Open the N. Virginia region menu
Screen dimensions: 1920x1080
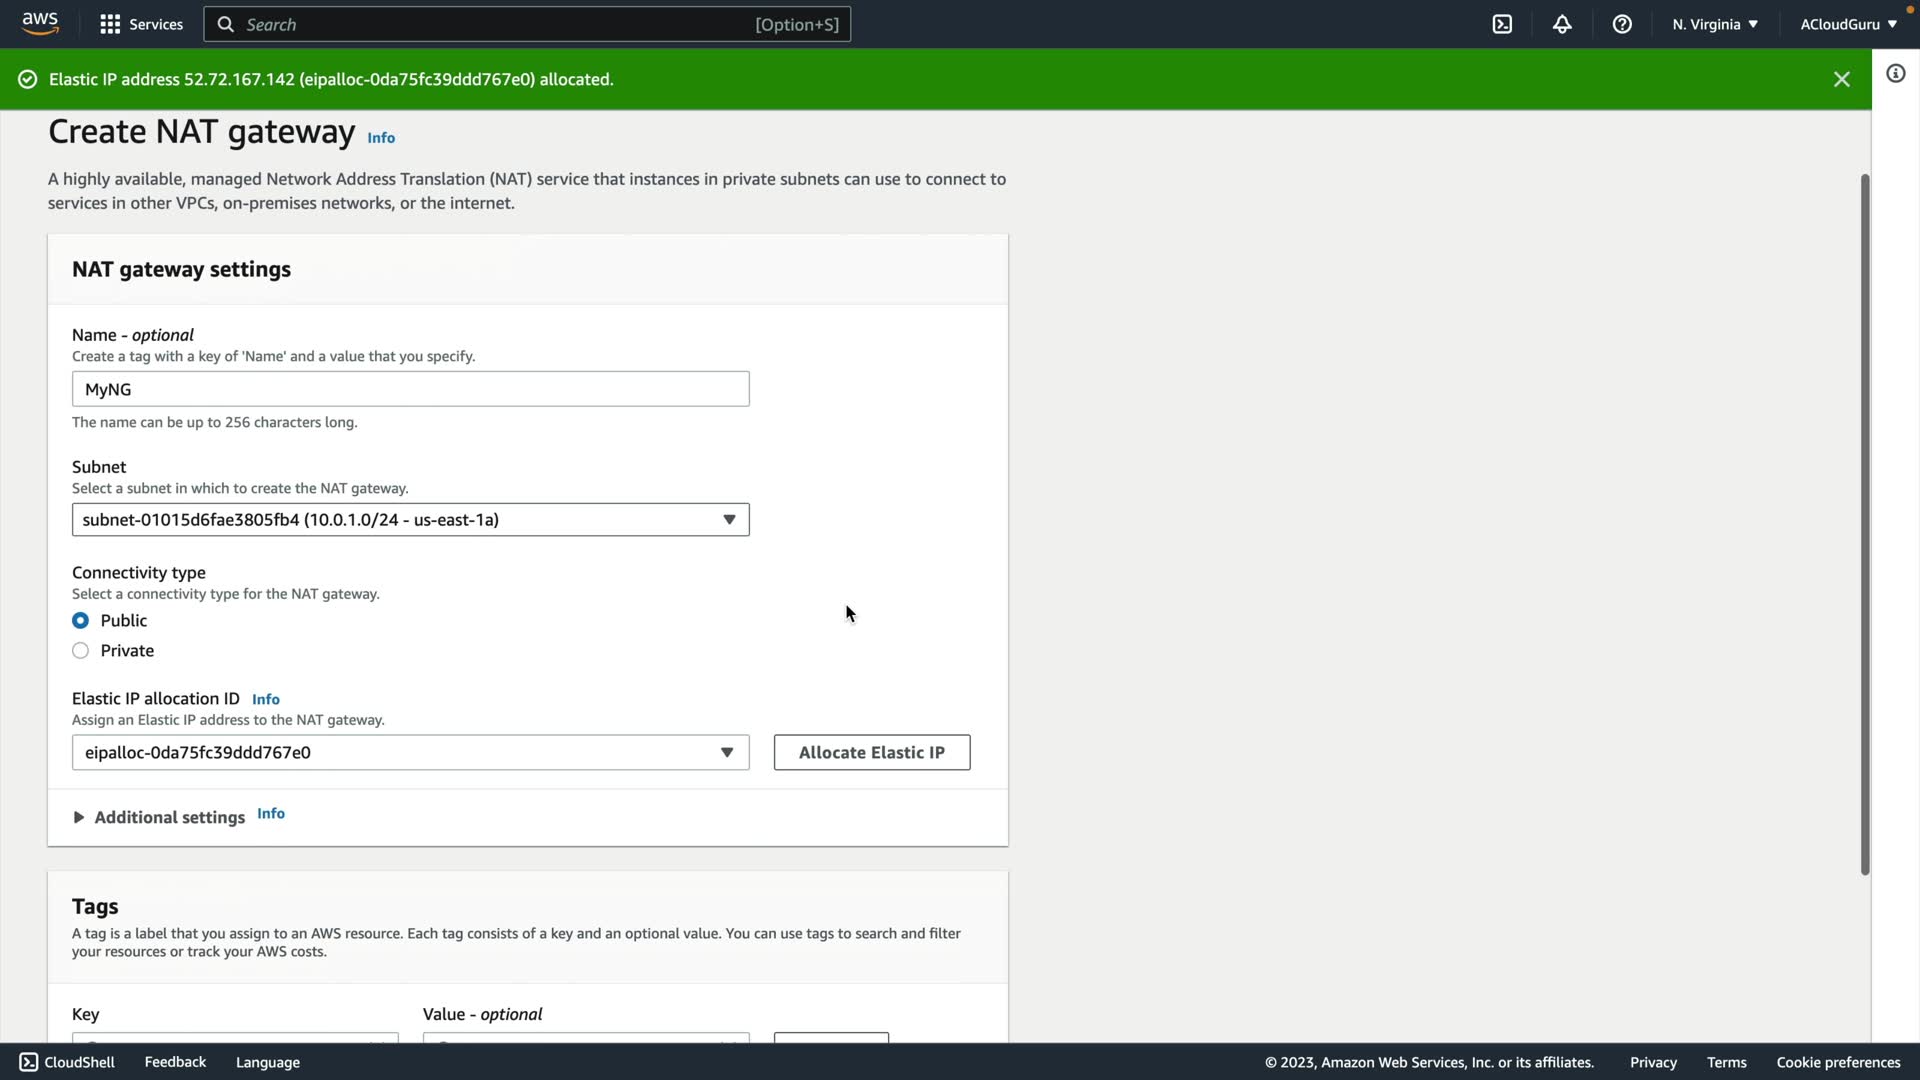click(x=1714, y=24)
